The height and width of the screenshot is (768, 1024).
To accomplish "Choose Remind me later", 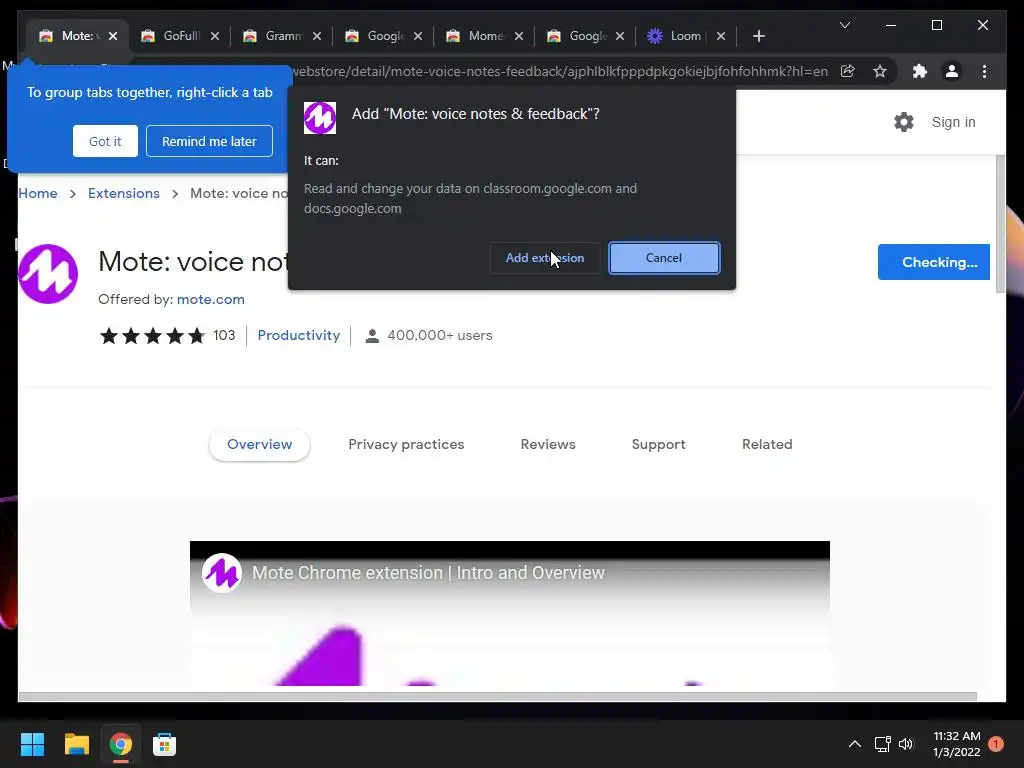I will 209,141.
